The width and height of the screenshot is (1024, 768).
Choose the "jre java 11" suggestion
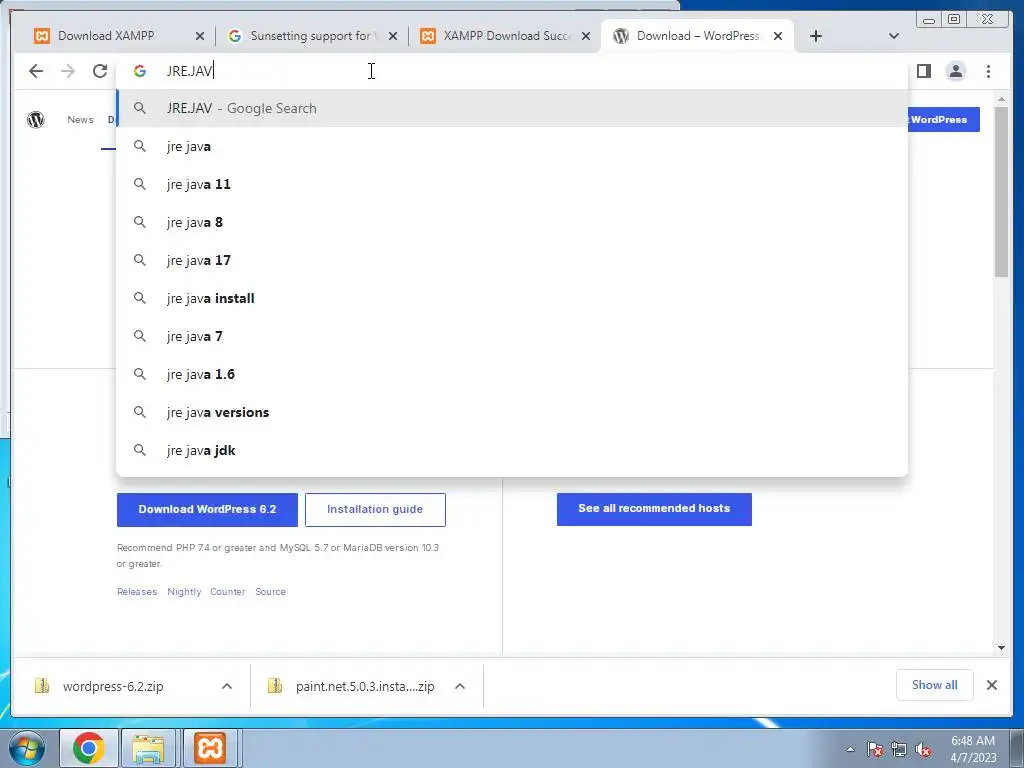click(x=512, y=184)
